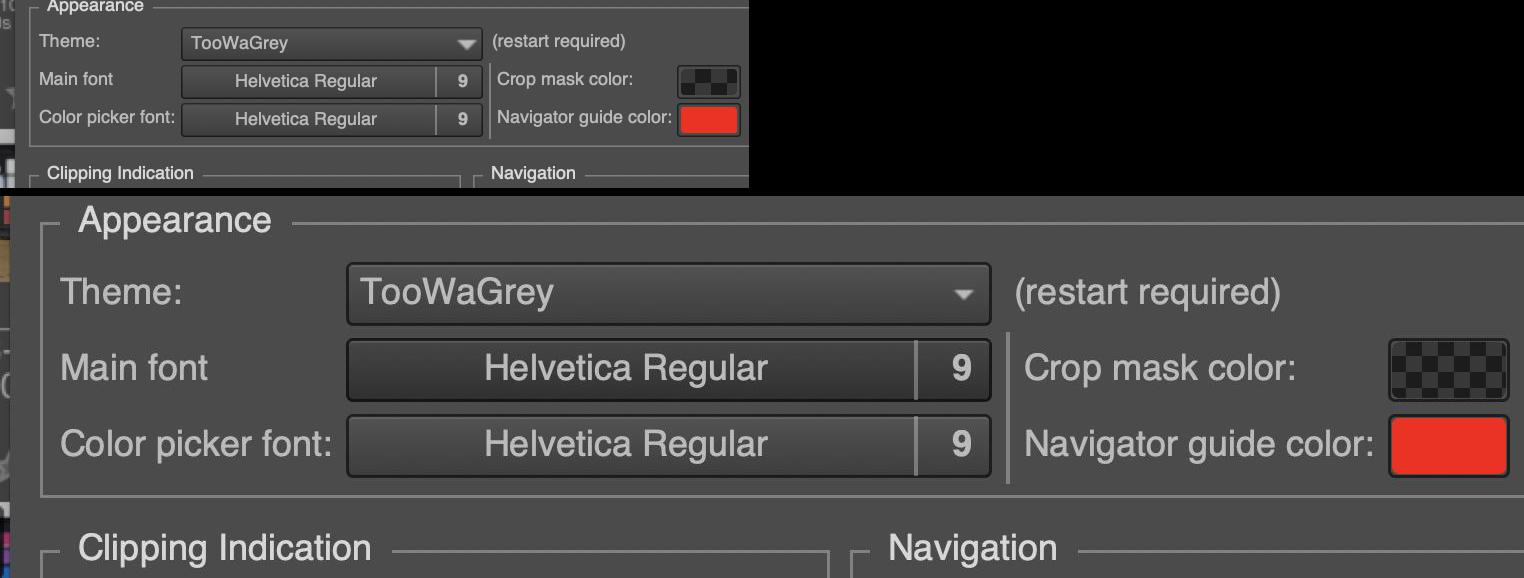The image size is (1524, 578).
Task: Click the small checkered Crop mask color swatch
Action: [709, 81]
